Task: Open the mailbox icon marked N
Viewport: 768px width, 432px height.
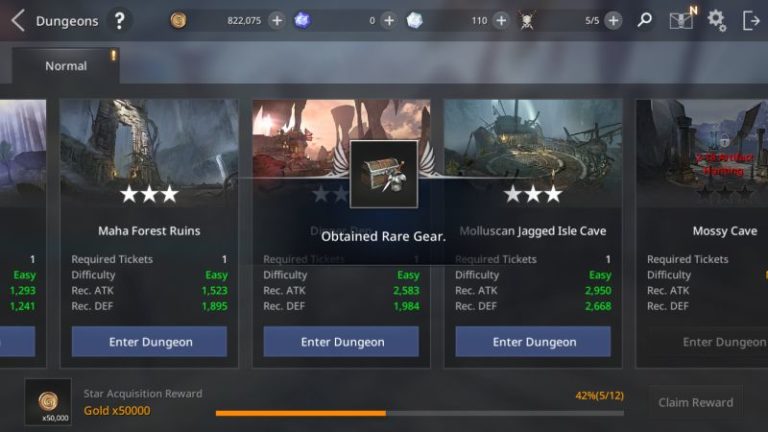Action: (x=682, y=19)
